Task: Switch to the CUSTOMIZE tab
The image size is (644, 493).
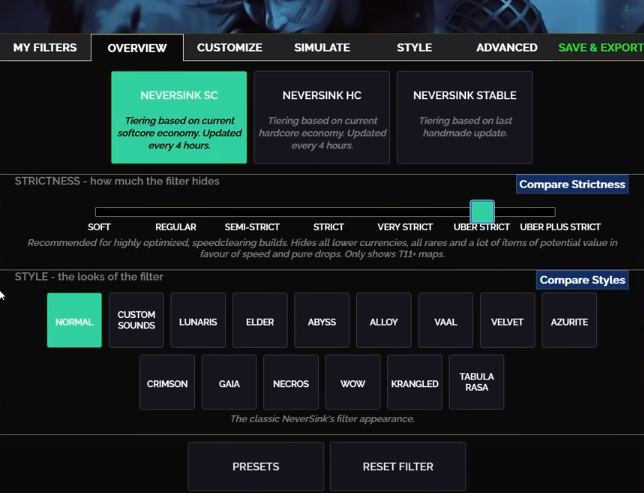Action: click(x=230, y=48)
